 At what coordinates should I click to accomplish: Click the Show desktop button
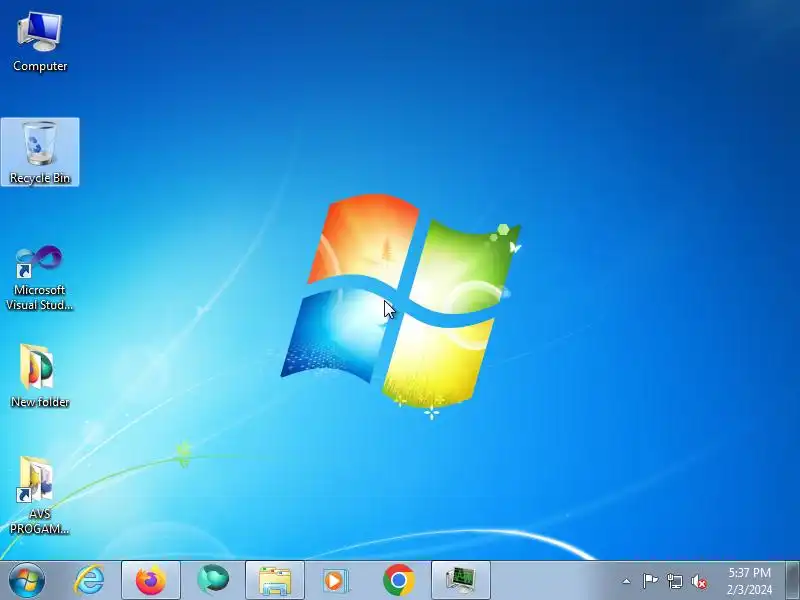[793, 581]
